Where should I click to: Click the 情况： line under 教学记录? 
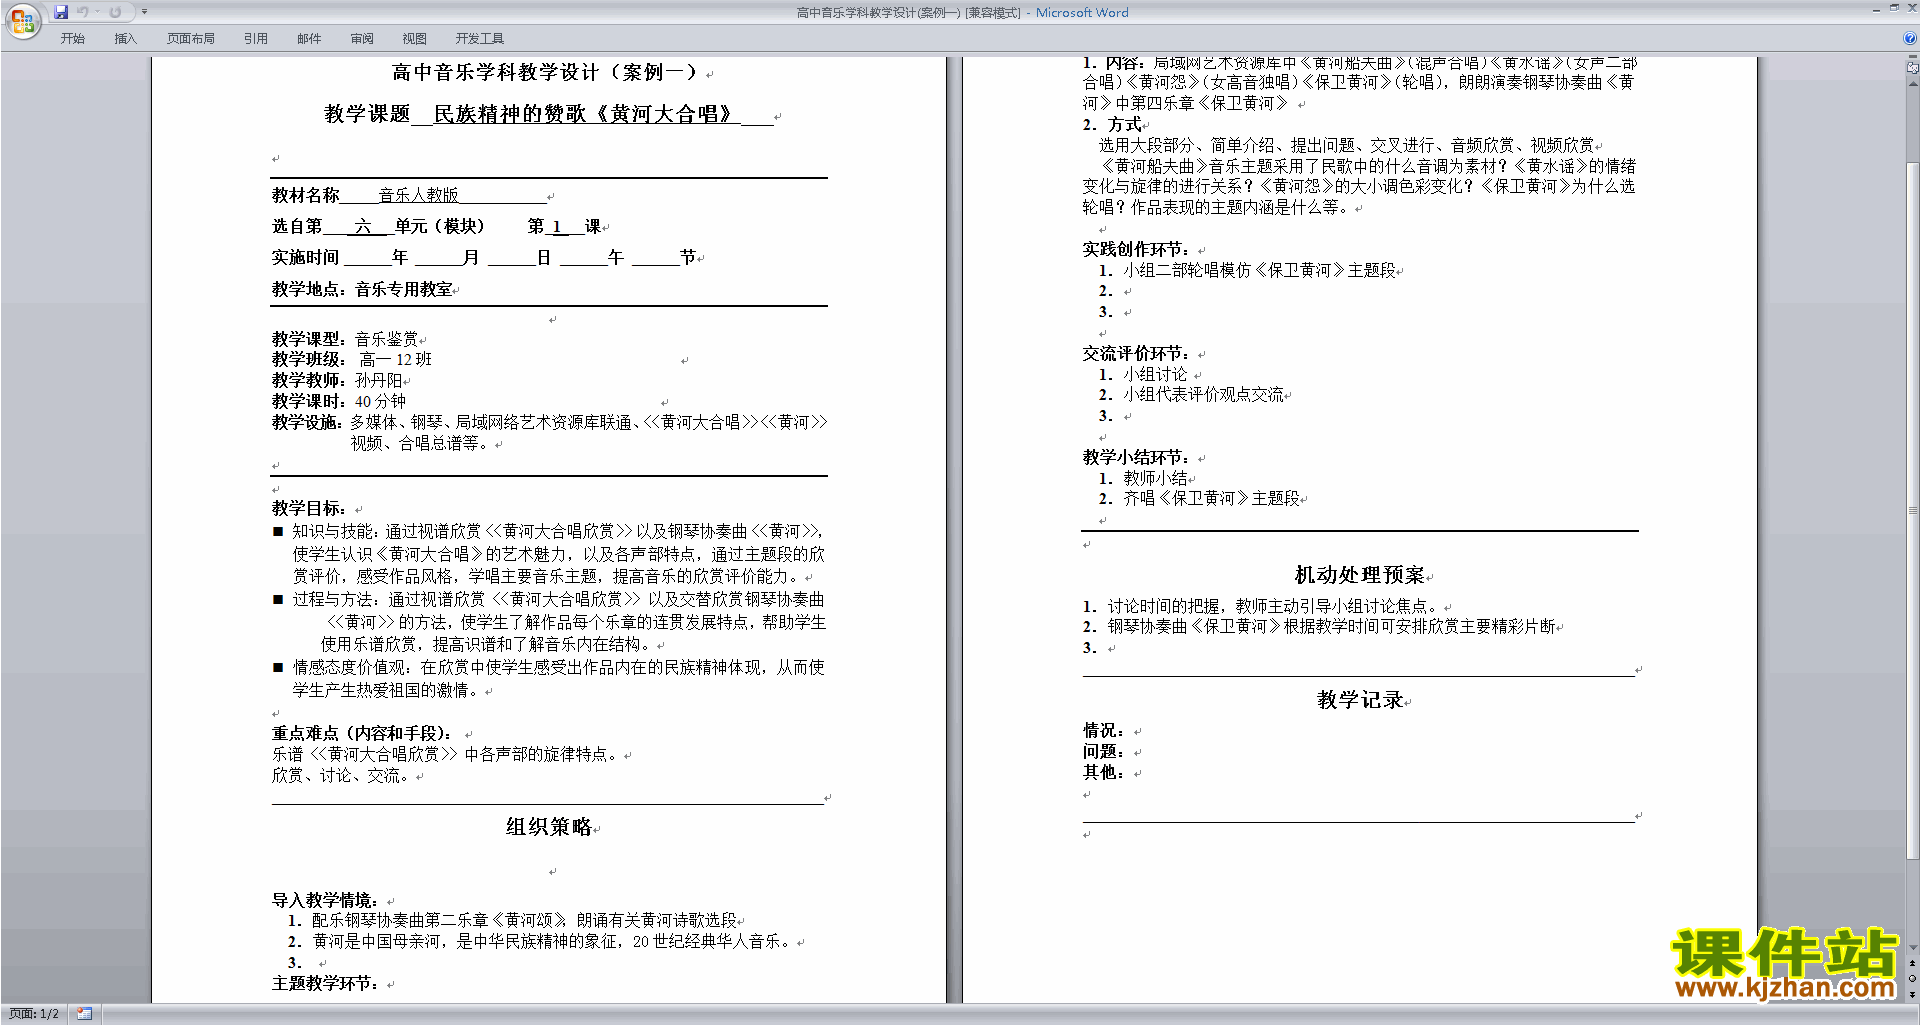(1104, 731)
